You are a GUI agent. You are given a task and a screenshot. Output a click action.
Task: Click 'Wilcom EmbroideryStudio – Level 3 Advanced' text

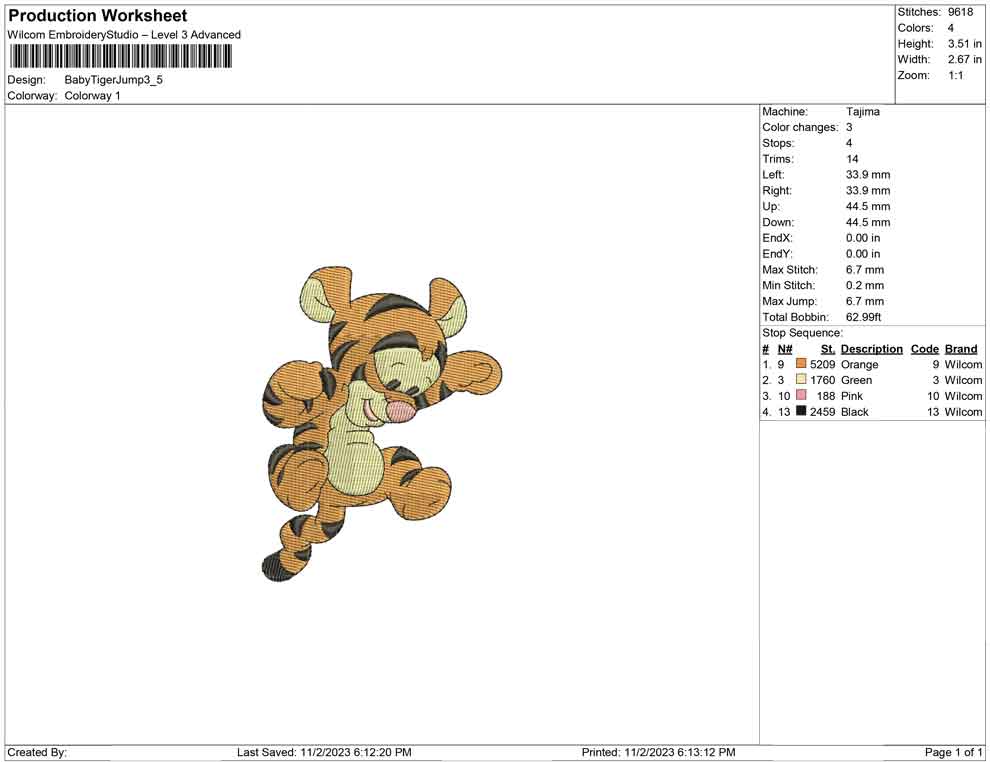pyautogui.click(x=124, y=35)
